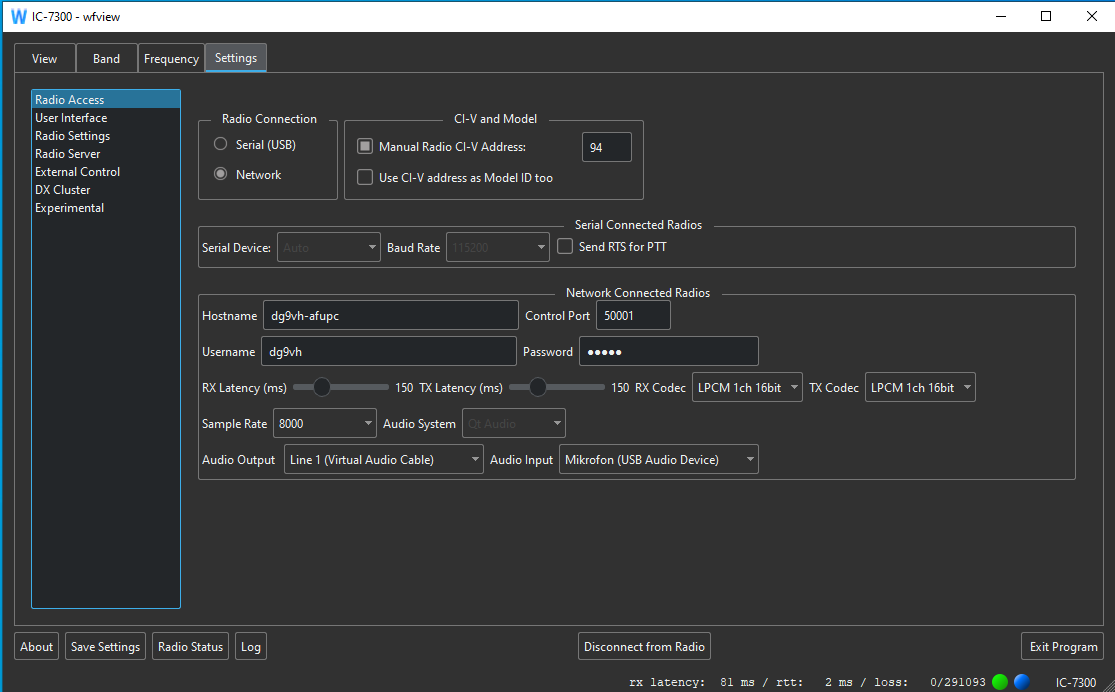Click the wfview logo in title bar
Screen dimensions: 1115x692
click(18, 16)
